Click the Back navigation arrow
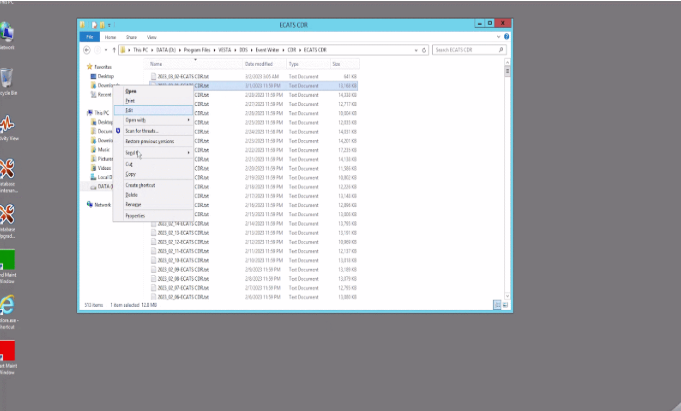The height and width of the screenshot is (411, 681). click(87, 50)
